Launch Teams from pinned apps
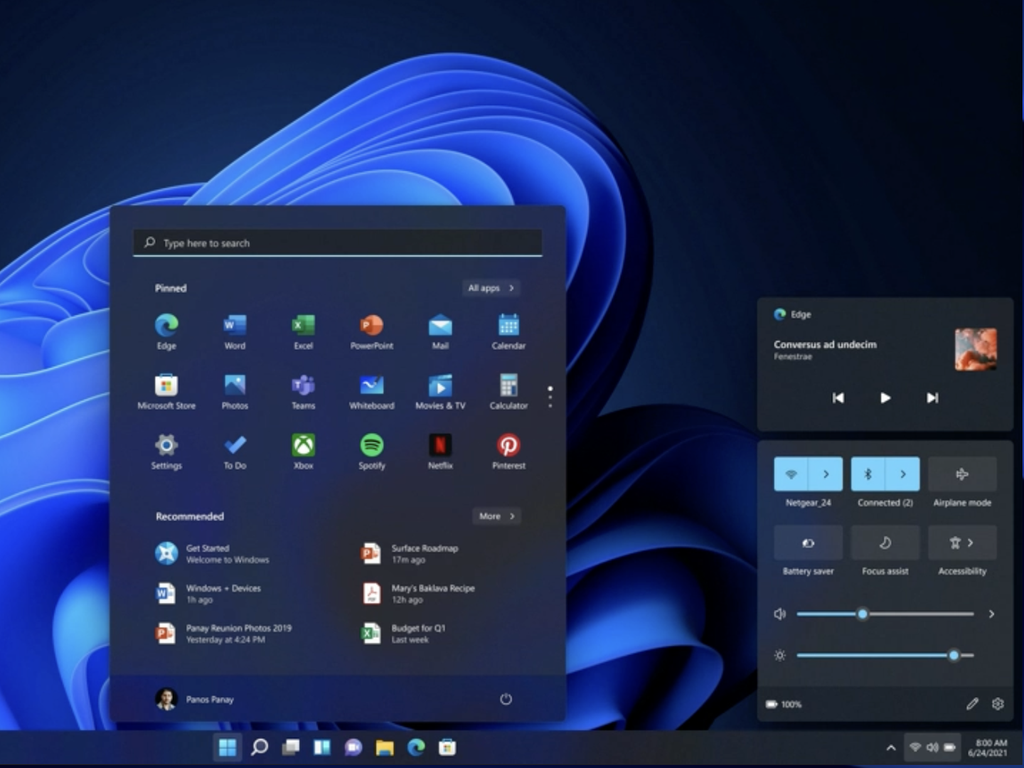Viewport: 1024px width, 768px height. click(304, 392)
